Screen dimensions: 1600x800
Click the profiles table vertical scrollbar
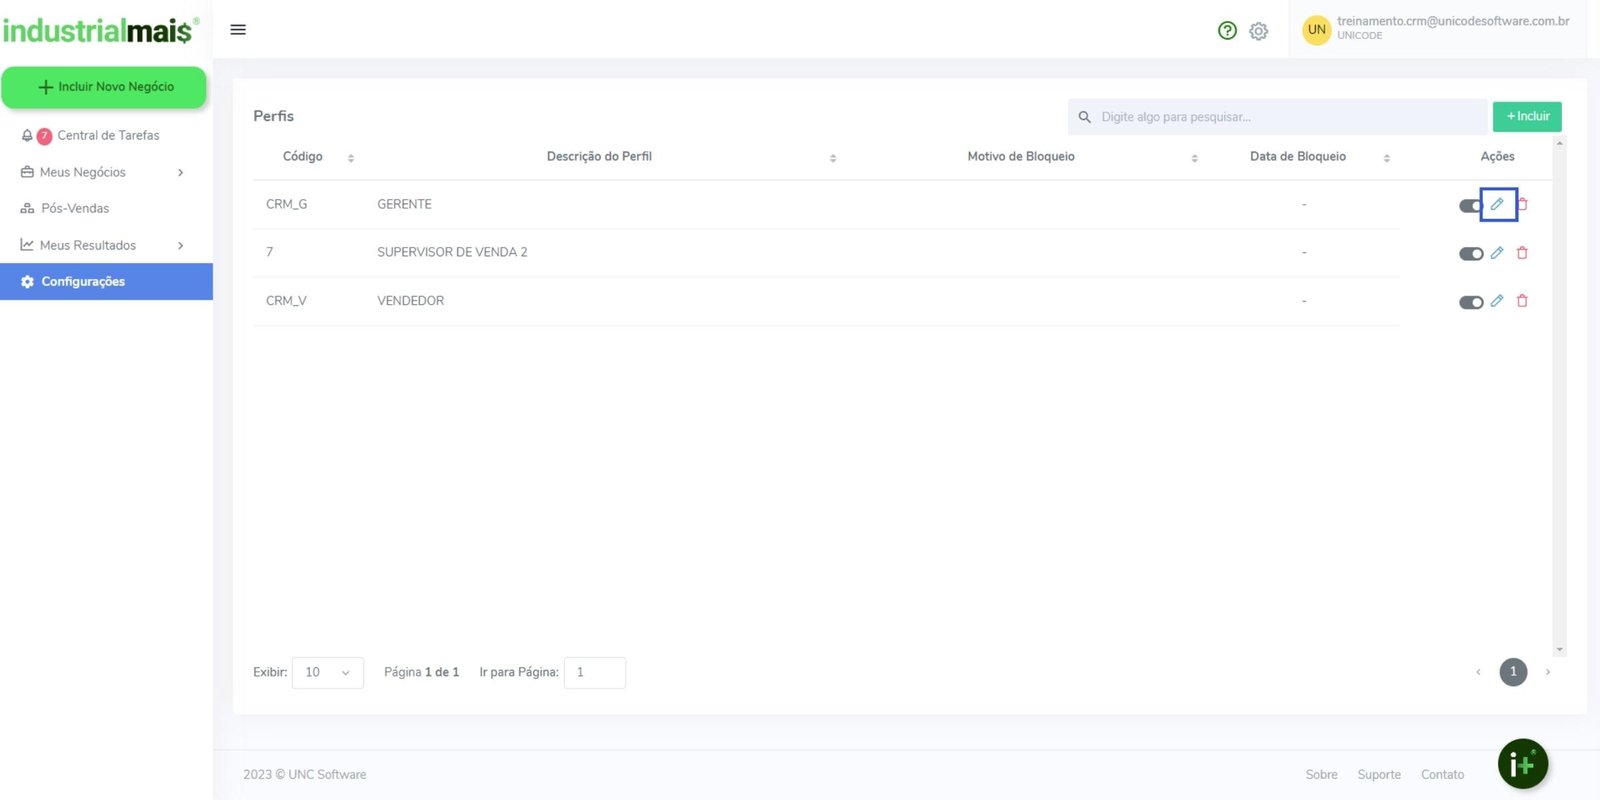[1559, 395]
